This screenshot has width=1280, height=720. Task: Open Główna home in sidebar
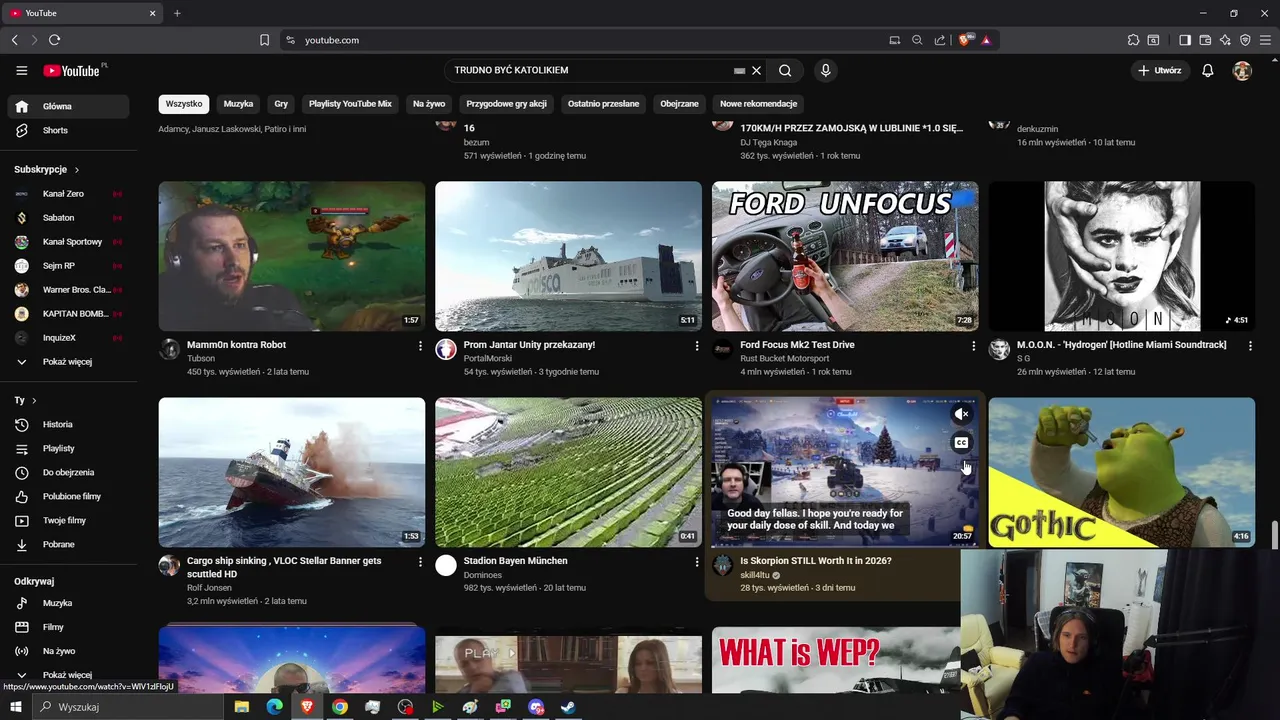(68, 106)
